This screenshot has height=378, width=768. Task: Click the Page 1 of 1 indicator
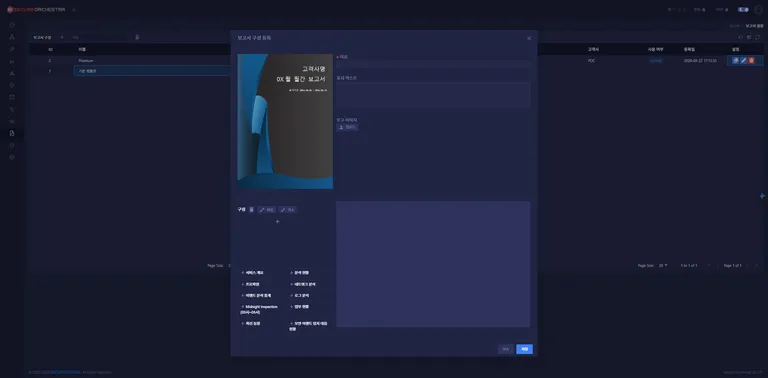733,265
